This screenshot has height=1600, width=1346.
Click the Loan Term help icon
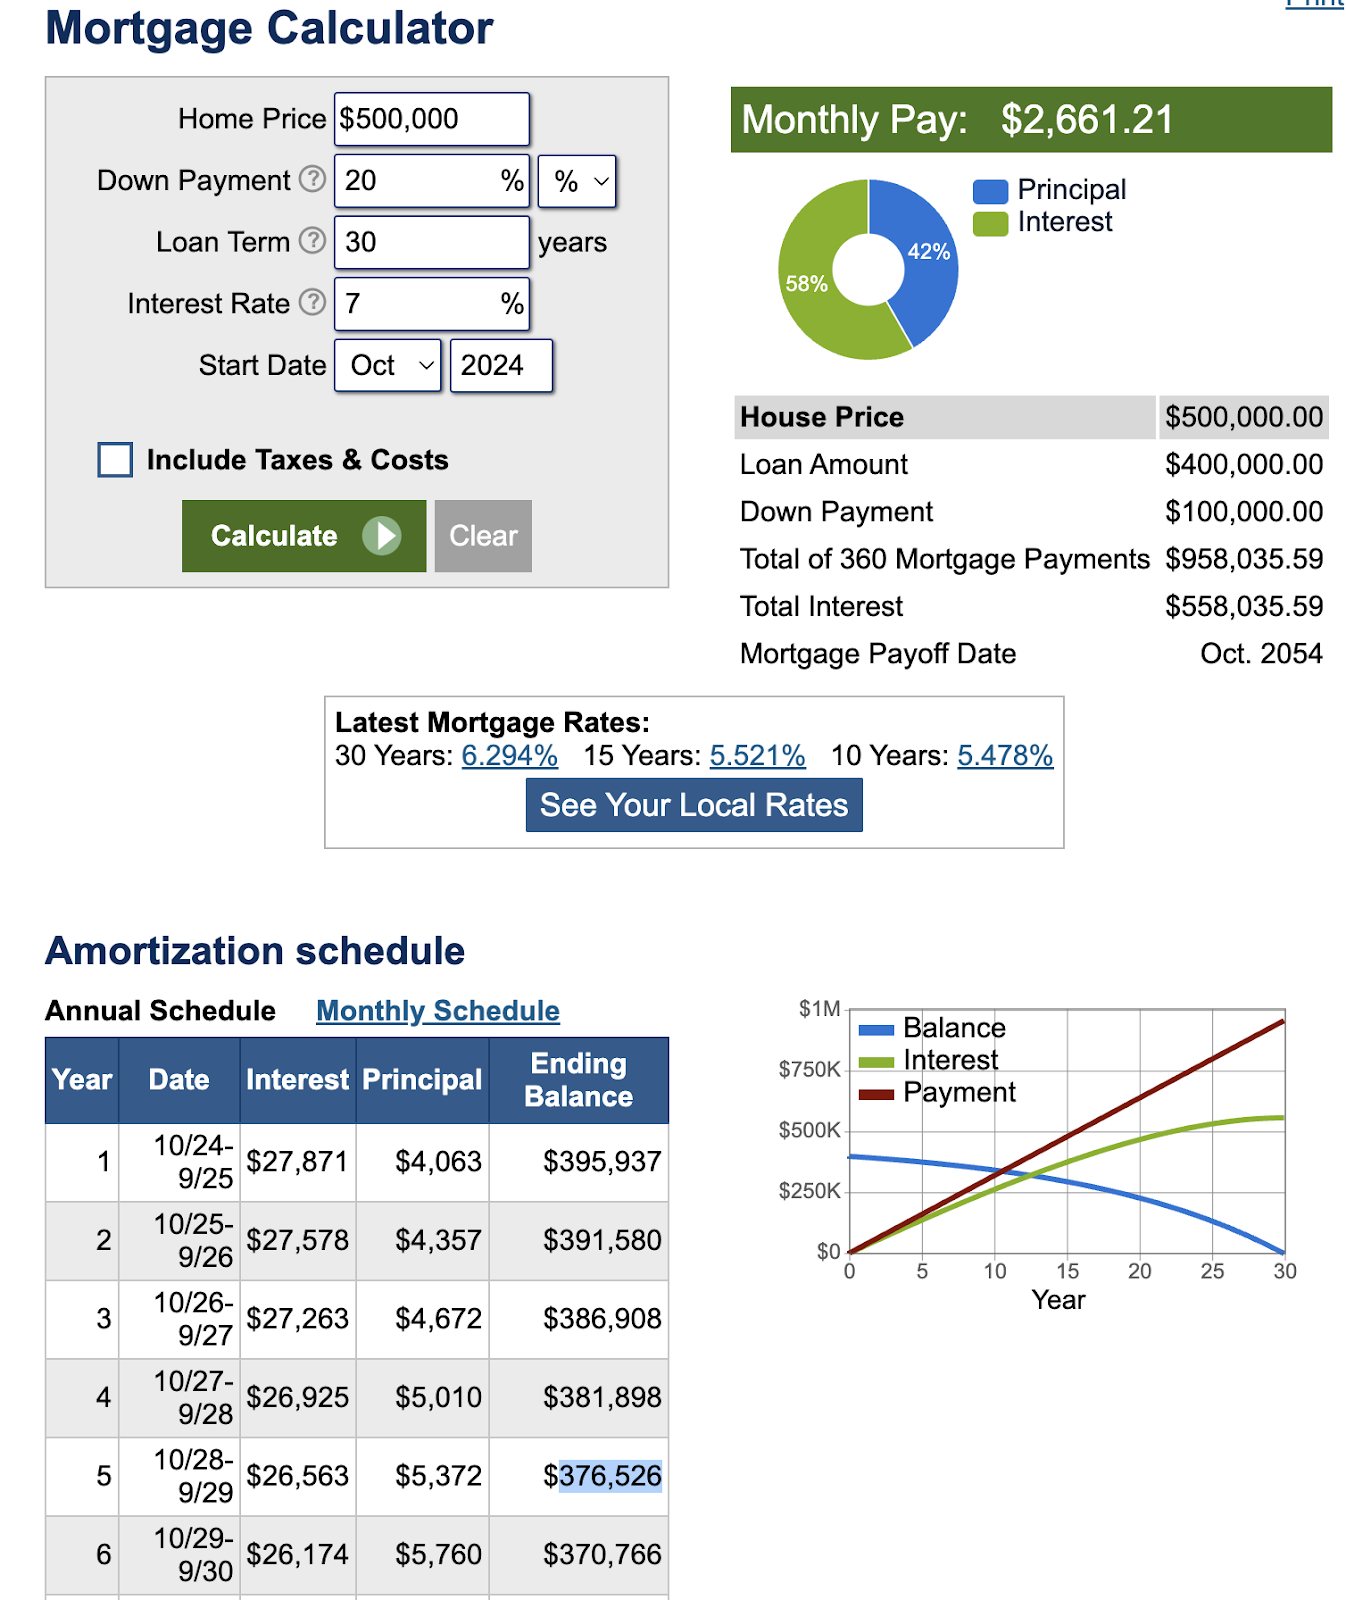click(313, 241)
